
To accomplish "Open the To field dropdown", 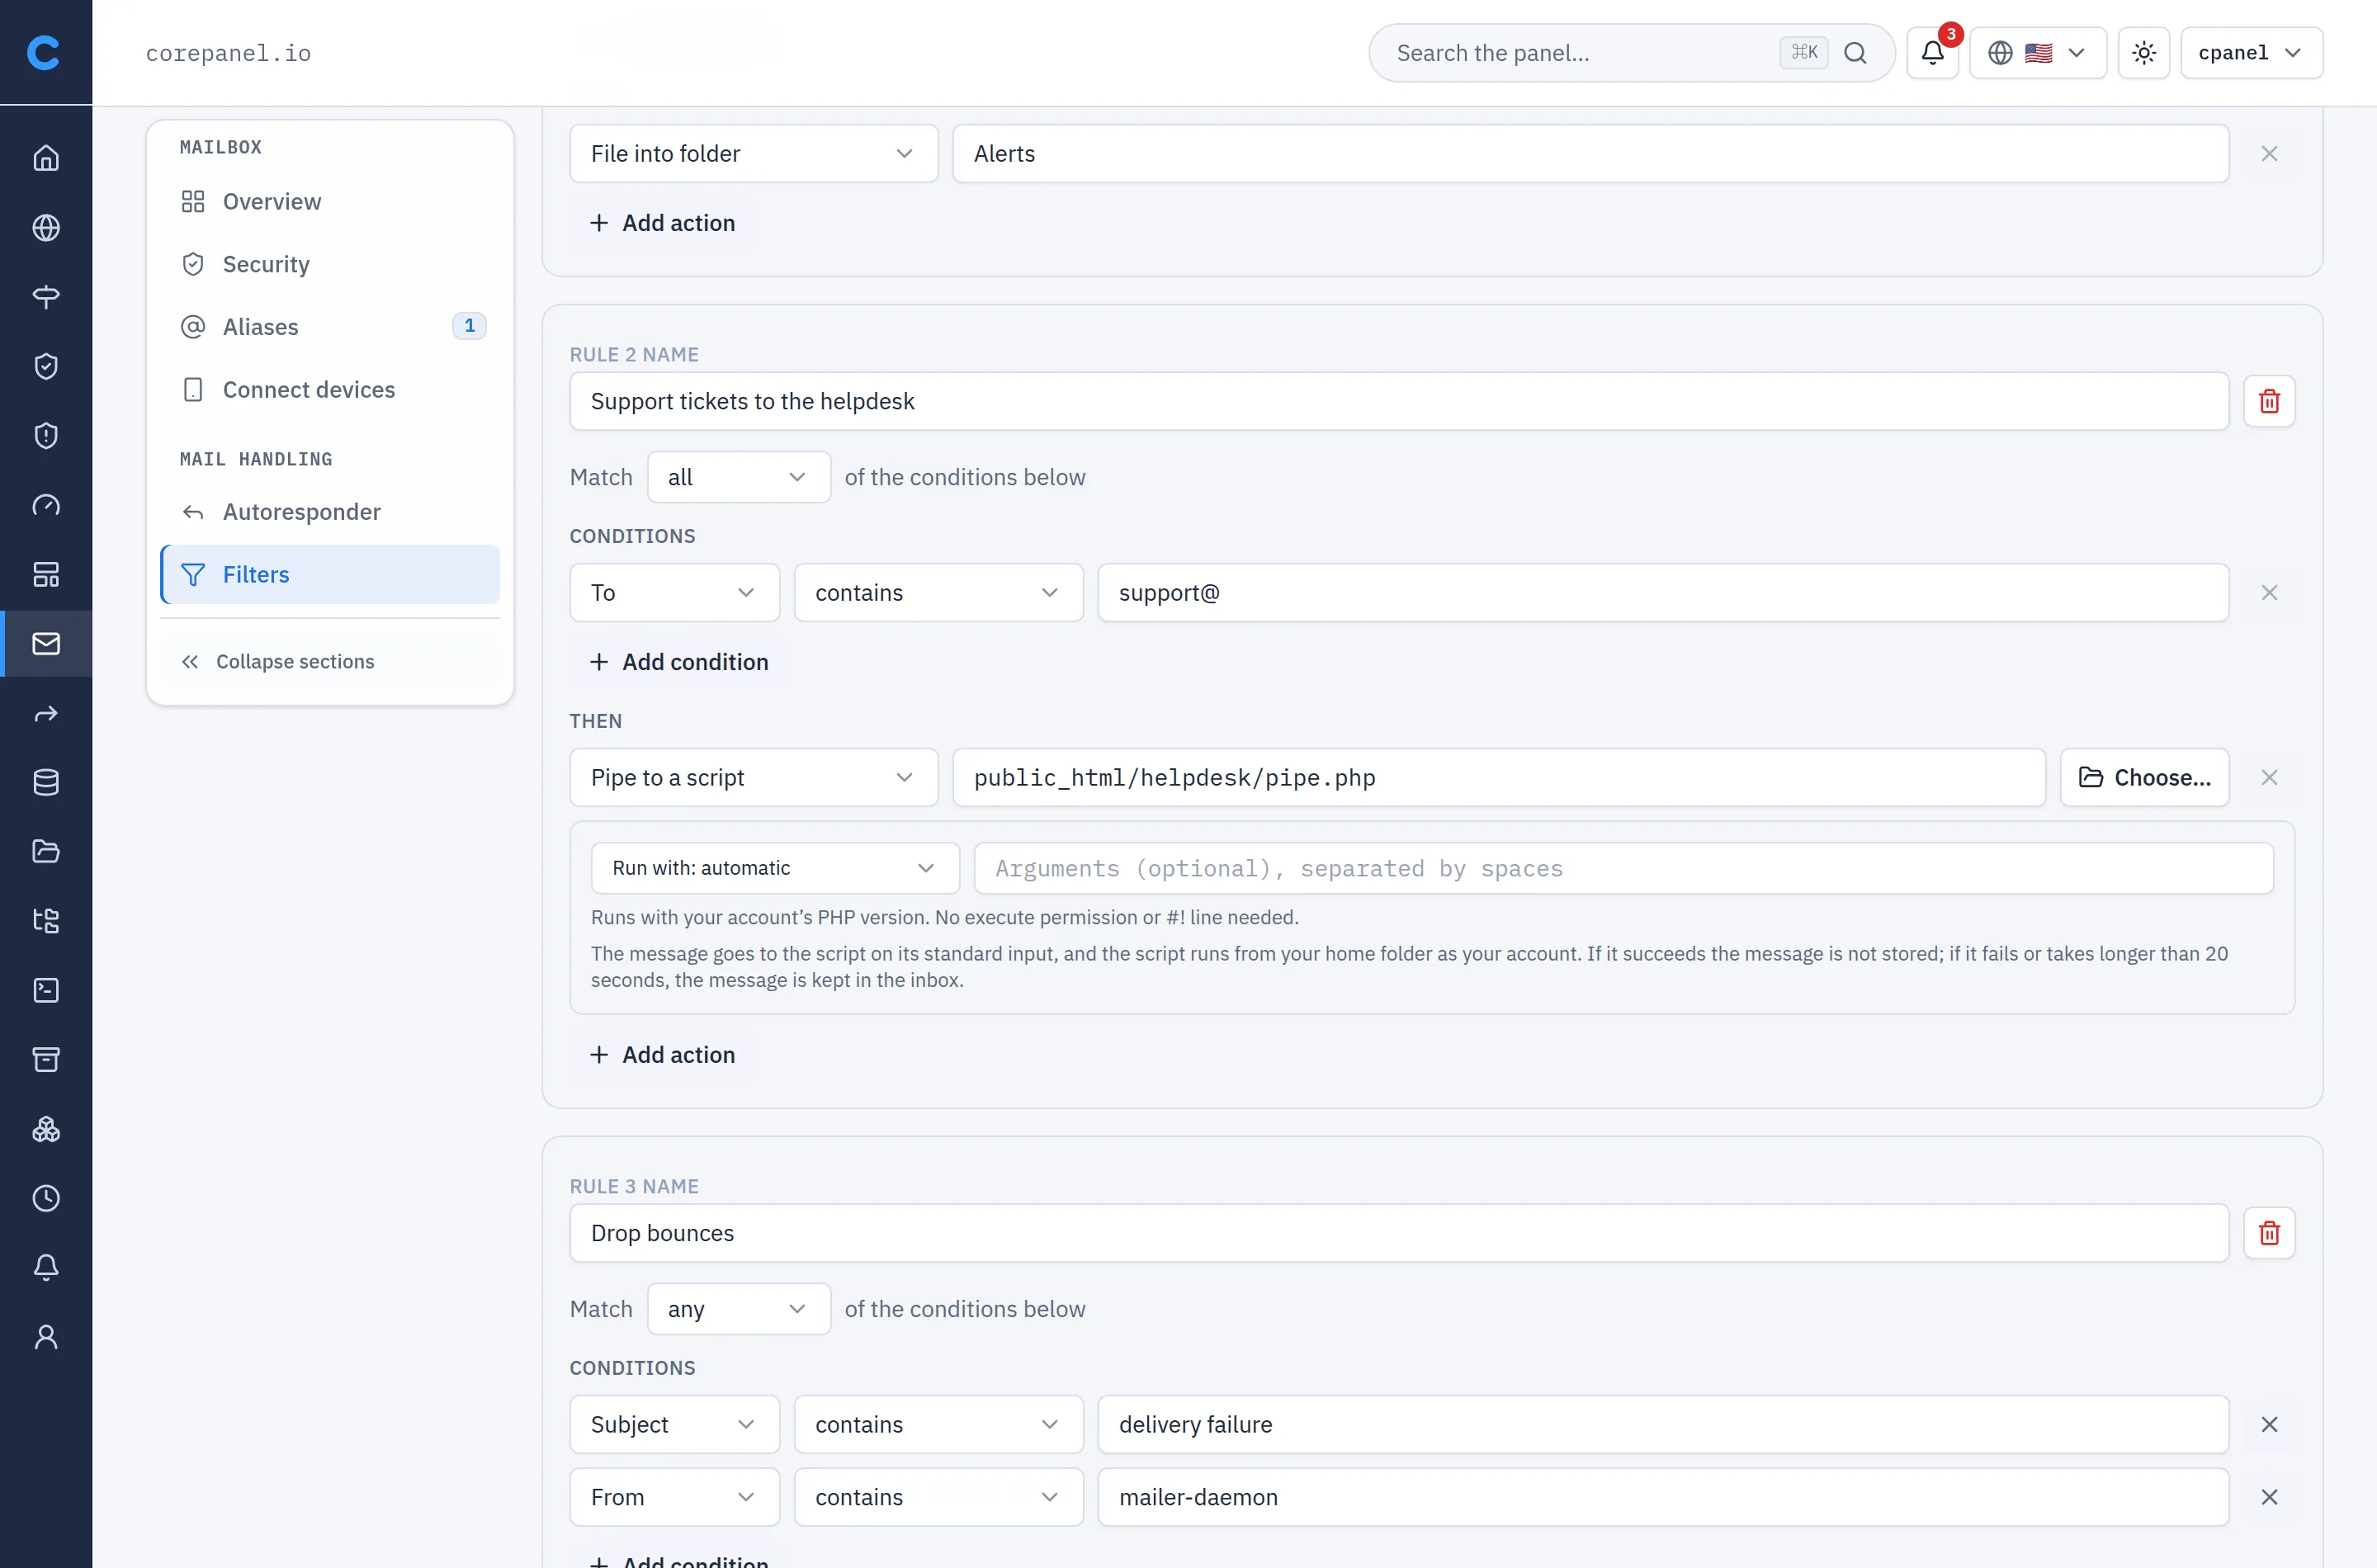I will click(x=674, y=593).
